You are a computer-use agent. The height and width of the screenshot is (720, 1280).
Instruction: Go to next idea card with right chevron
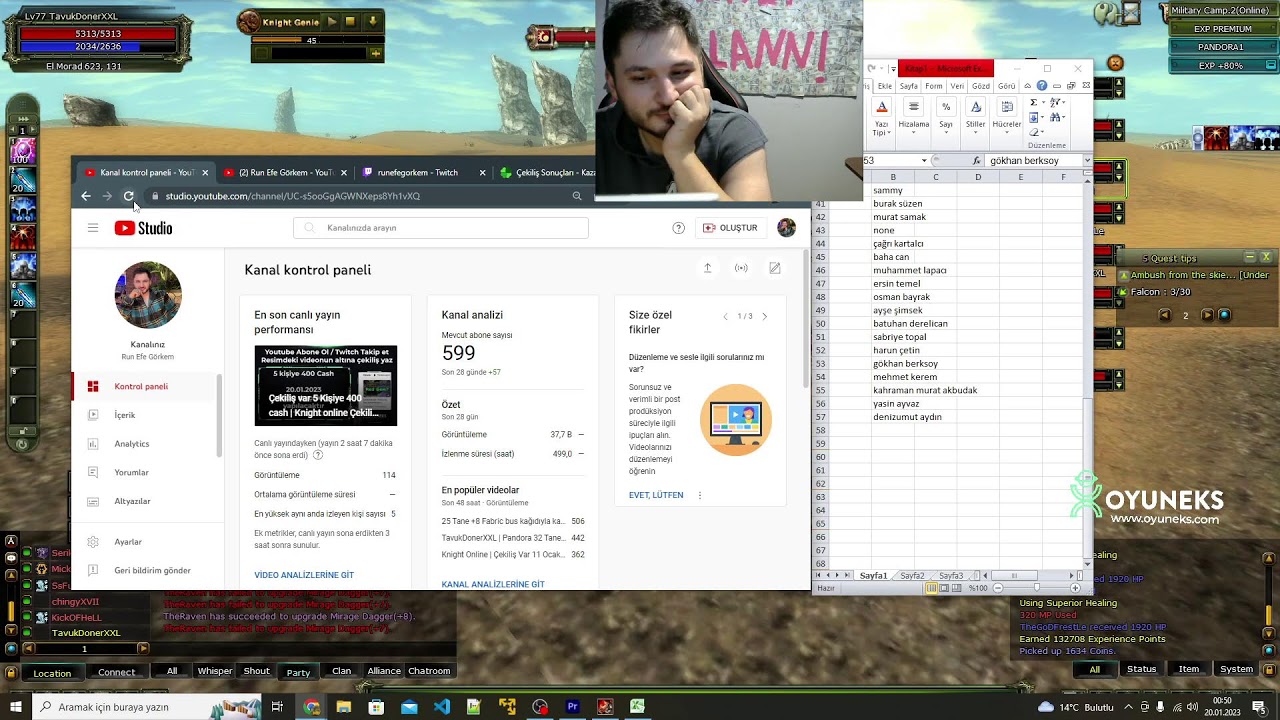[765, 316]
